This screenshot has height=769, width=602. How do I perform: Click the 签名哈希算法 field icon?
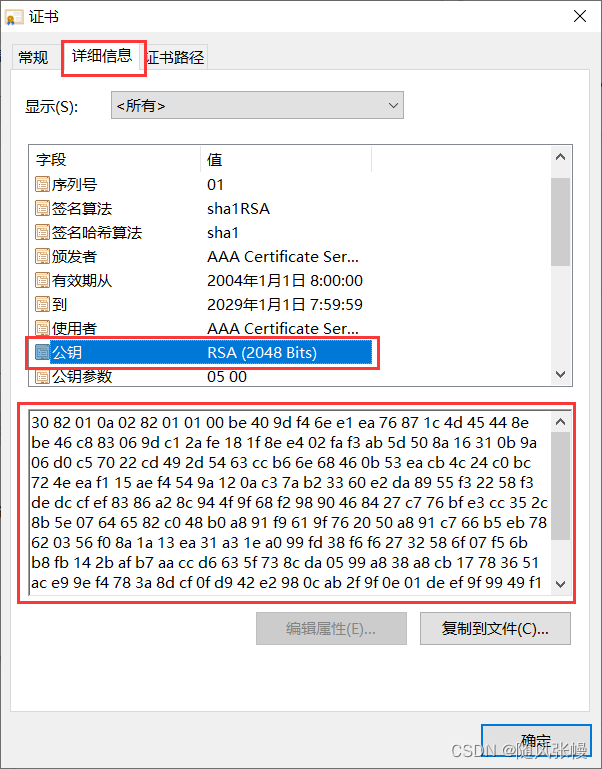point(43,232)
